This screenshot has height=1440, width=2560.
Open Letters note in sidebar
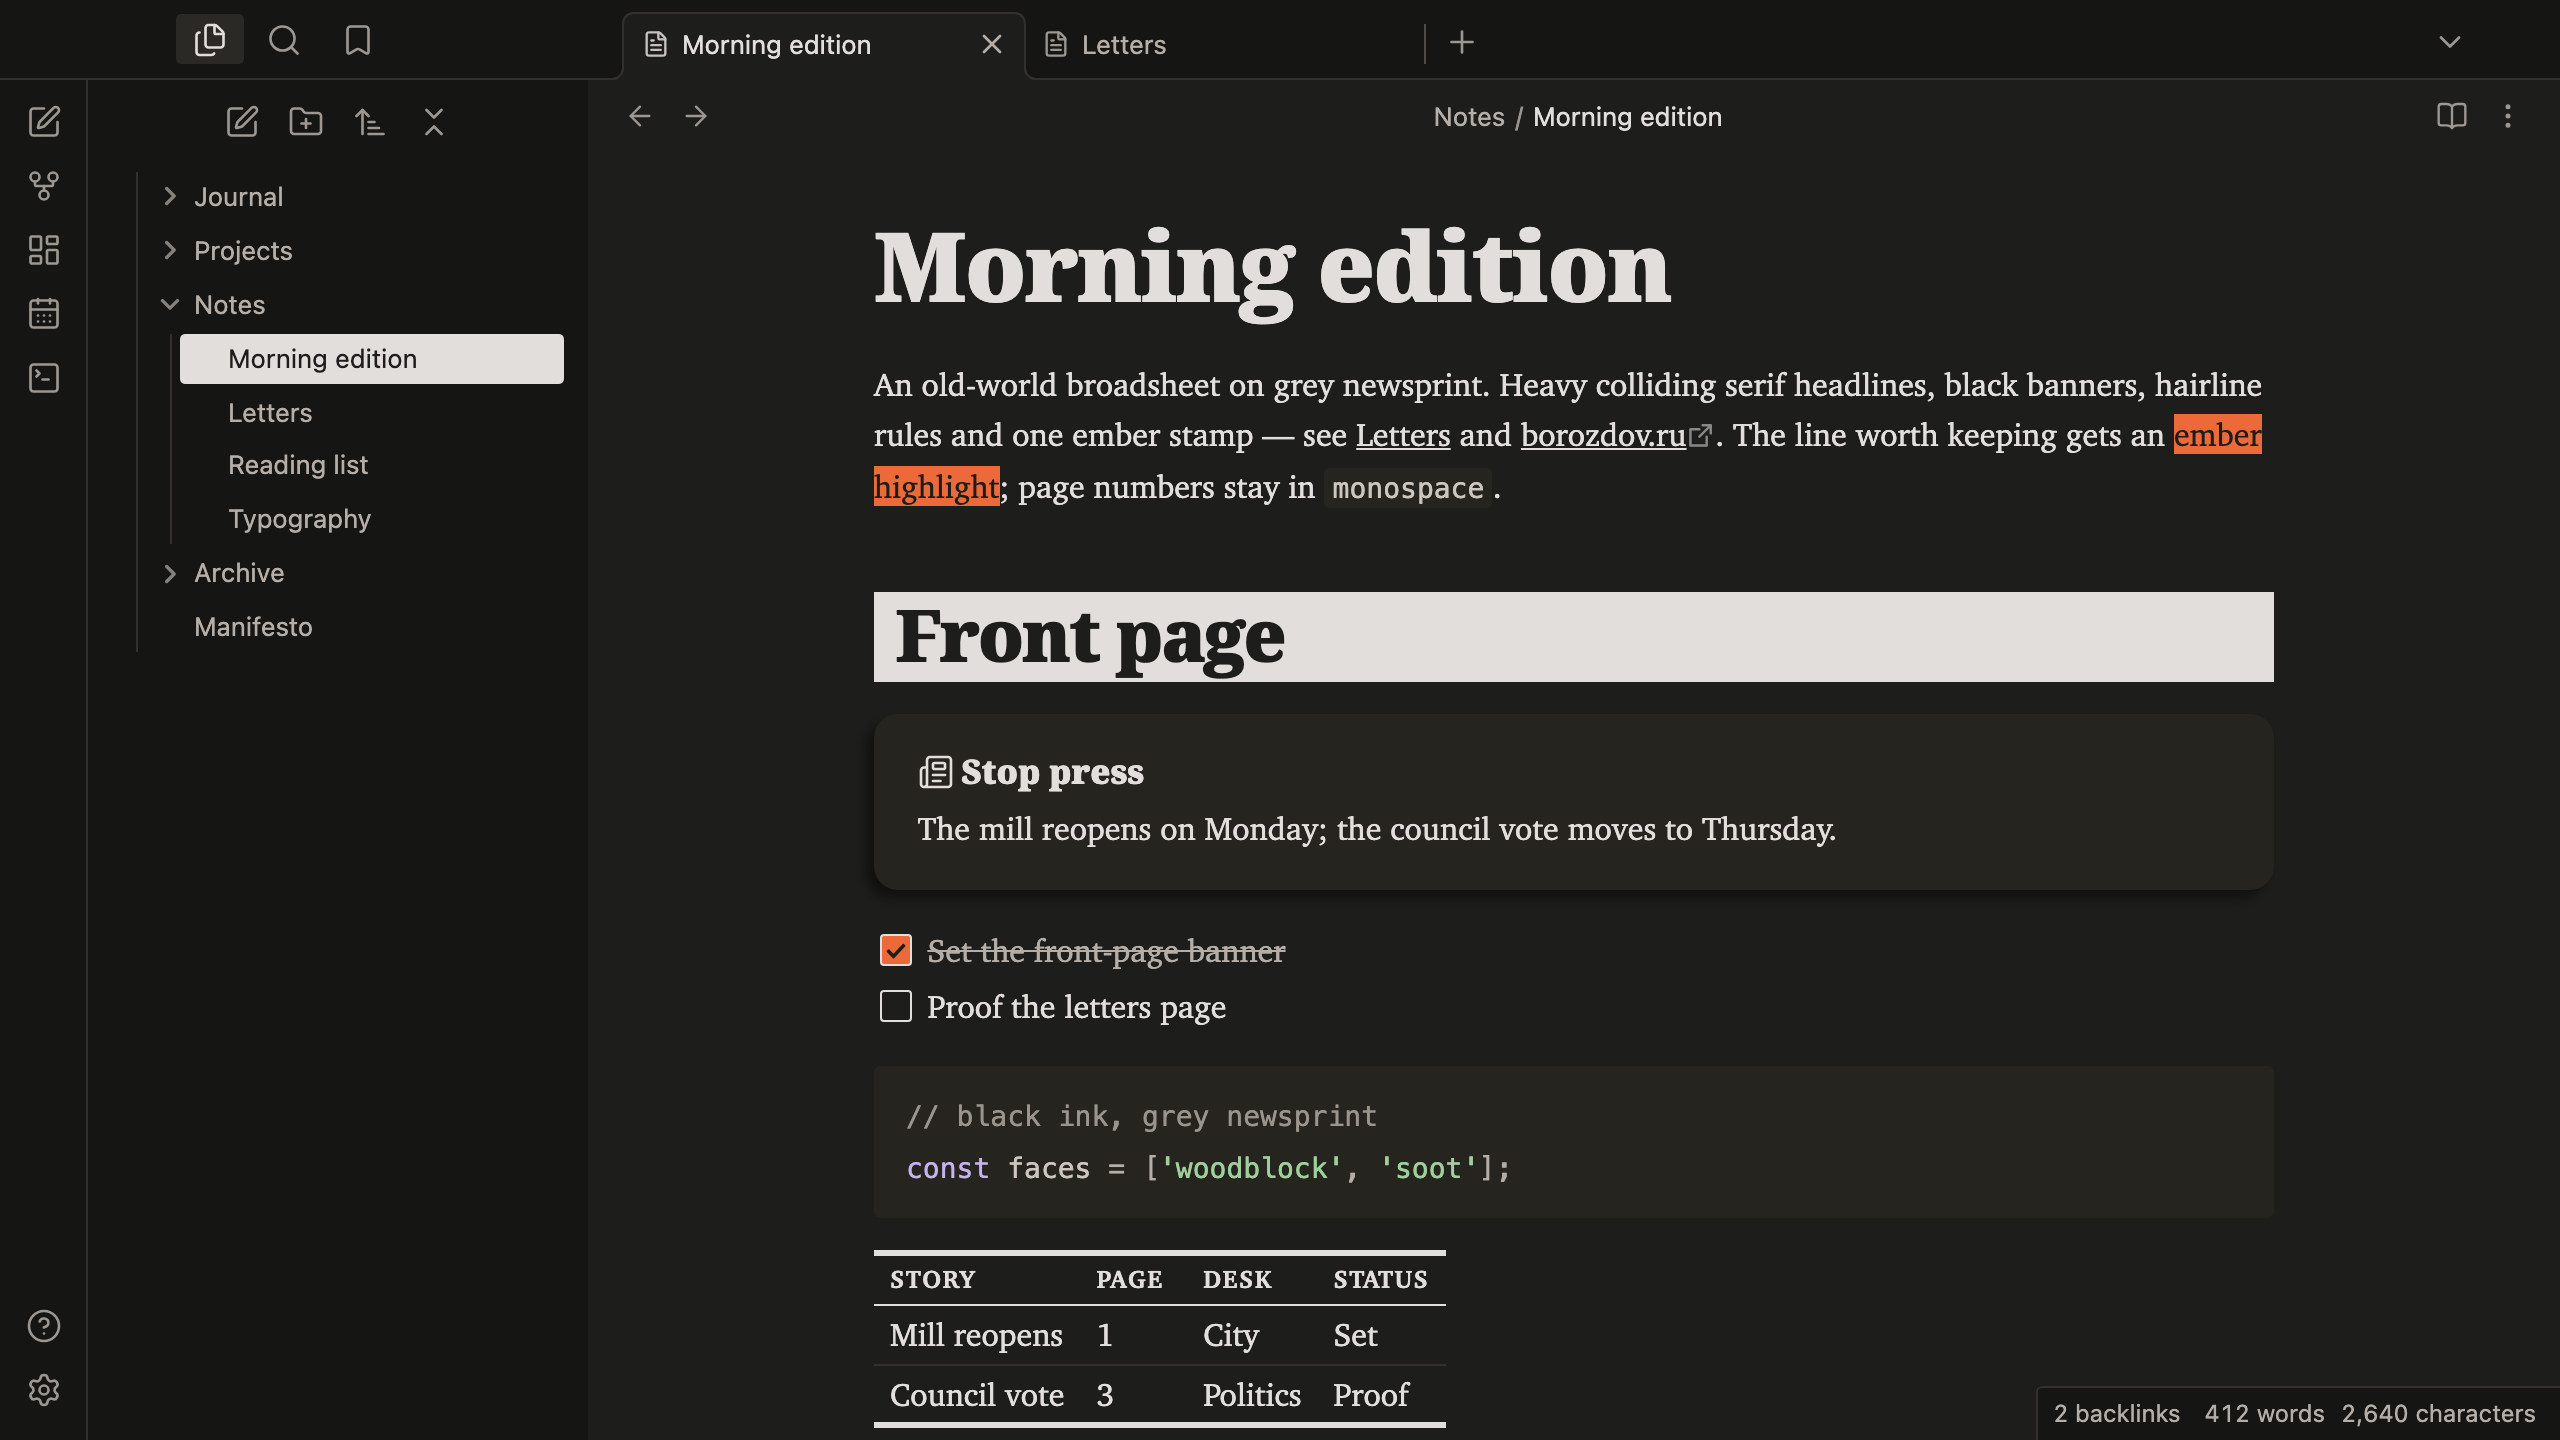(372, 413)
